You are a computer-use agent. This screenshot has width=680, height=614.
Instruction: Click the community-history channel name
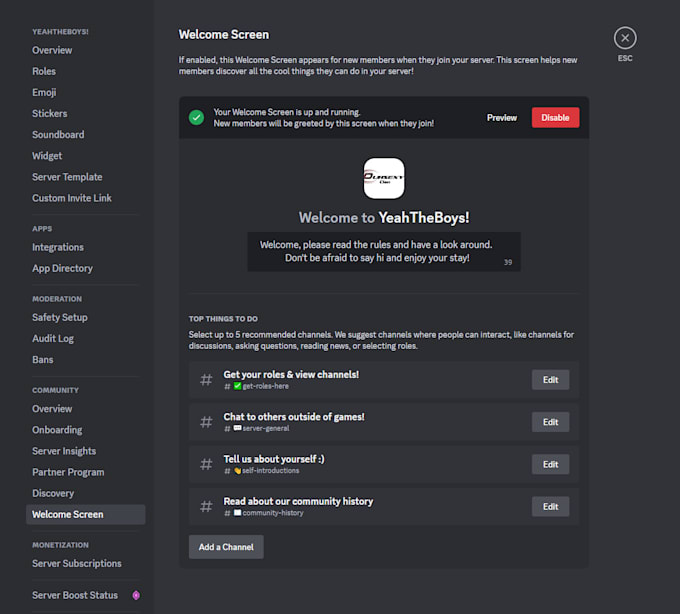coord(273,513)
